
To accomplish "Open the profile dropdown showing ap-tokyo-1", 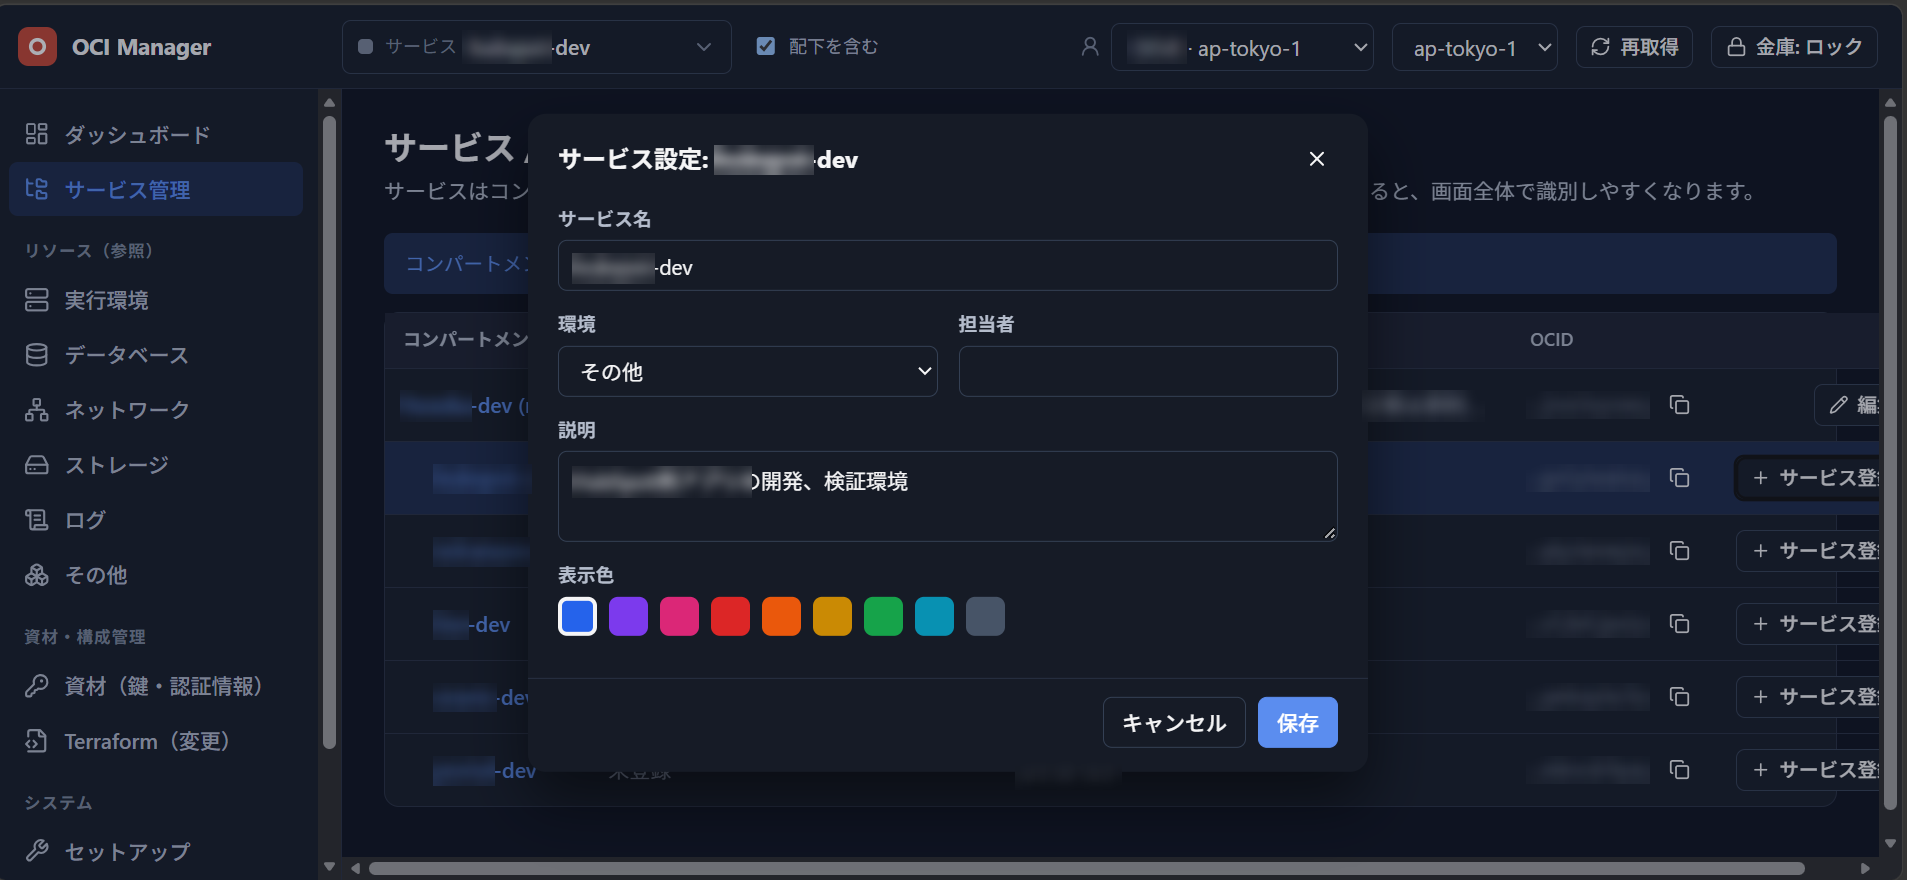I will (x=1242, y=48).
